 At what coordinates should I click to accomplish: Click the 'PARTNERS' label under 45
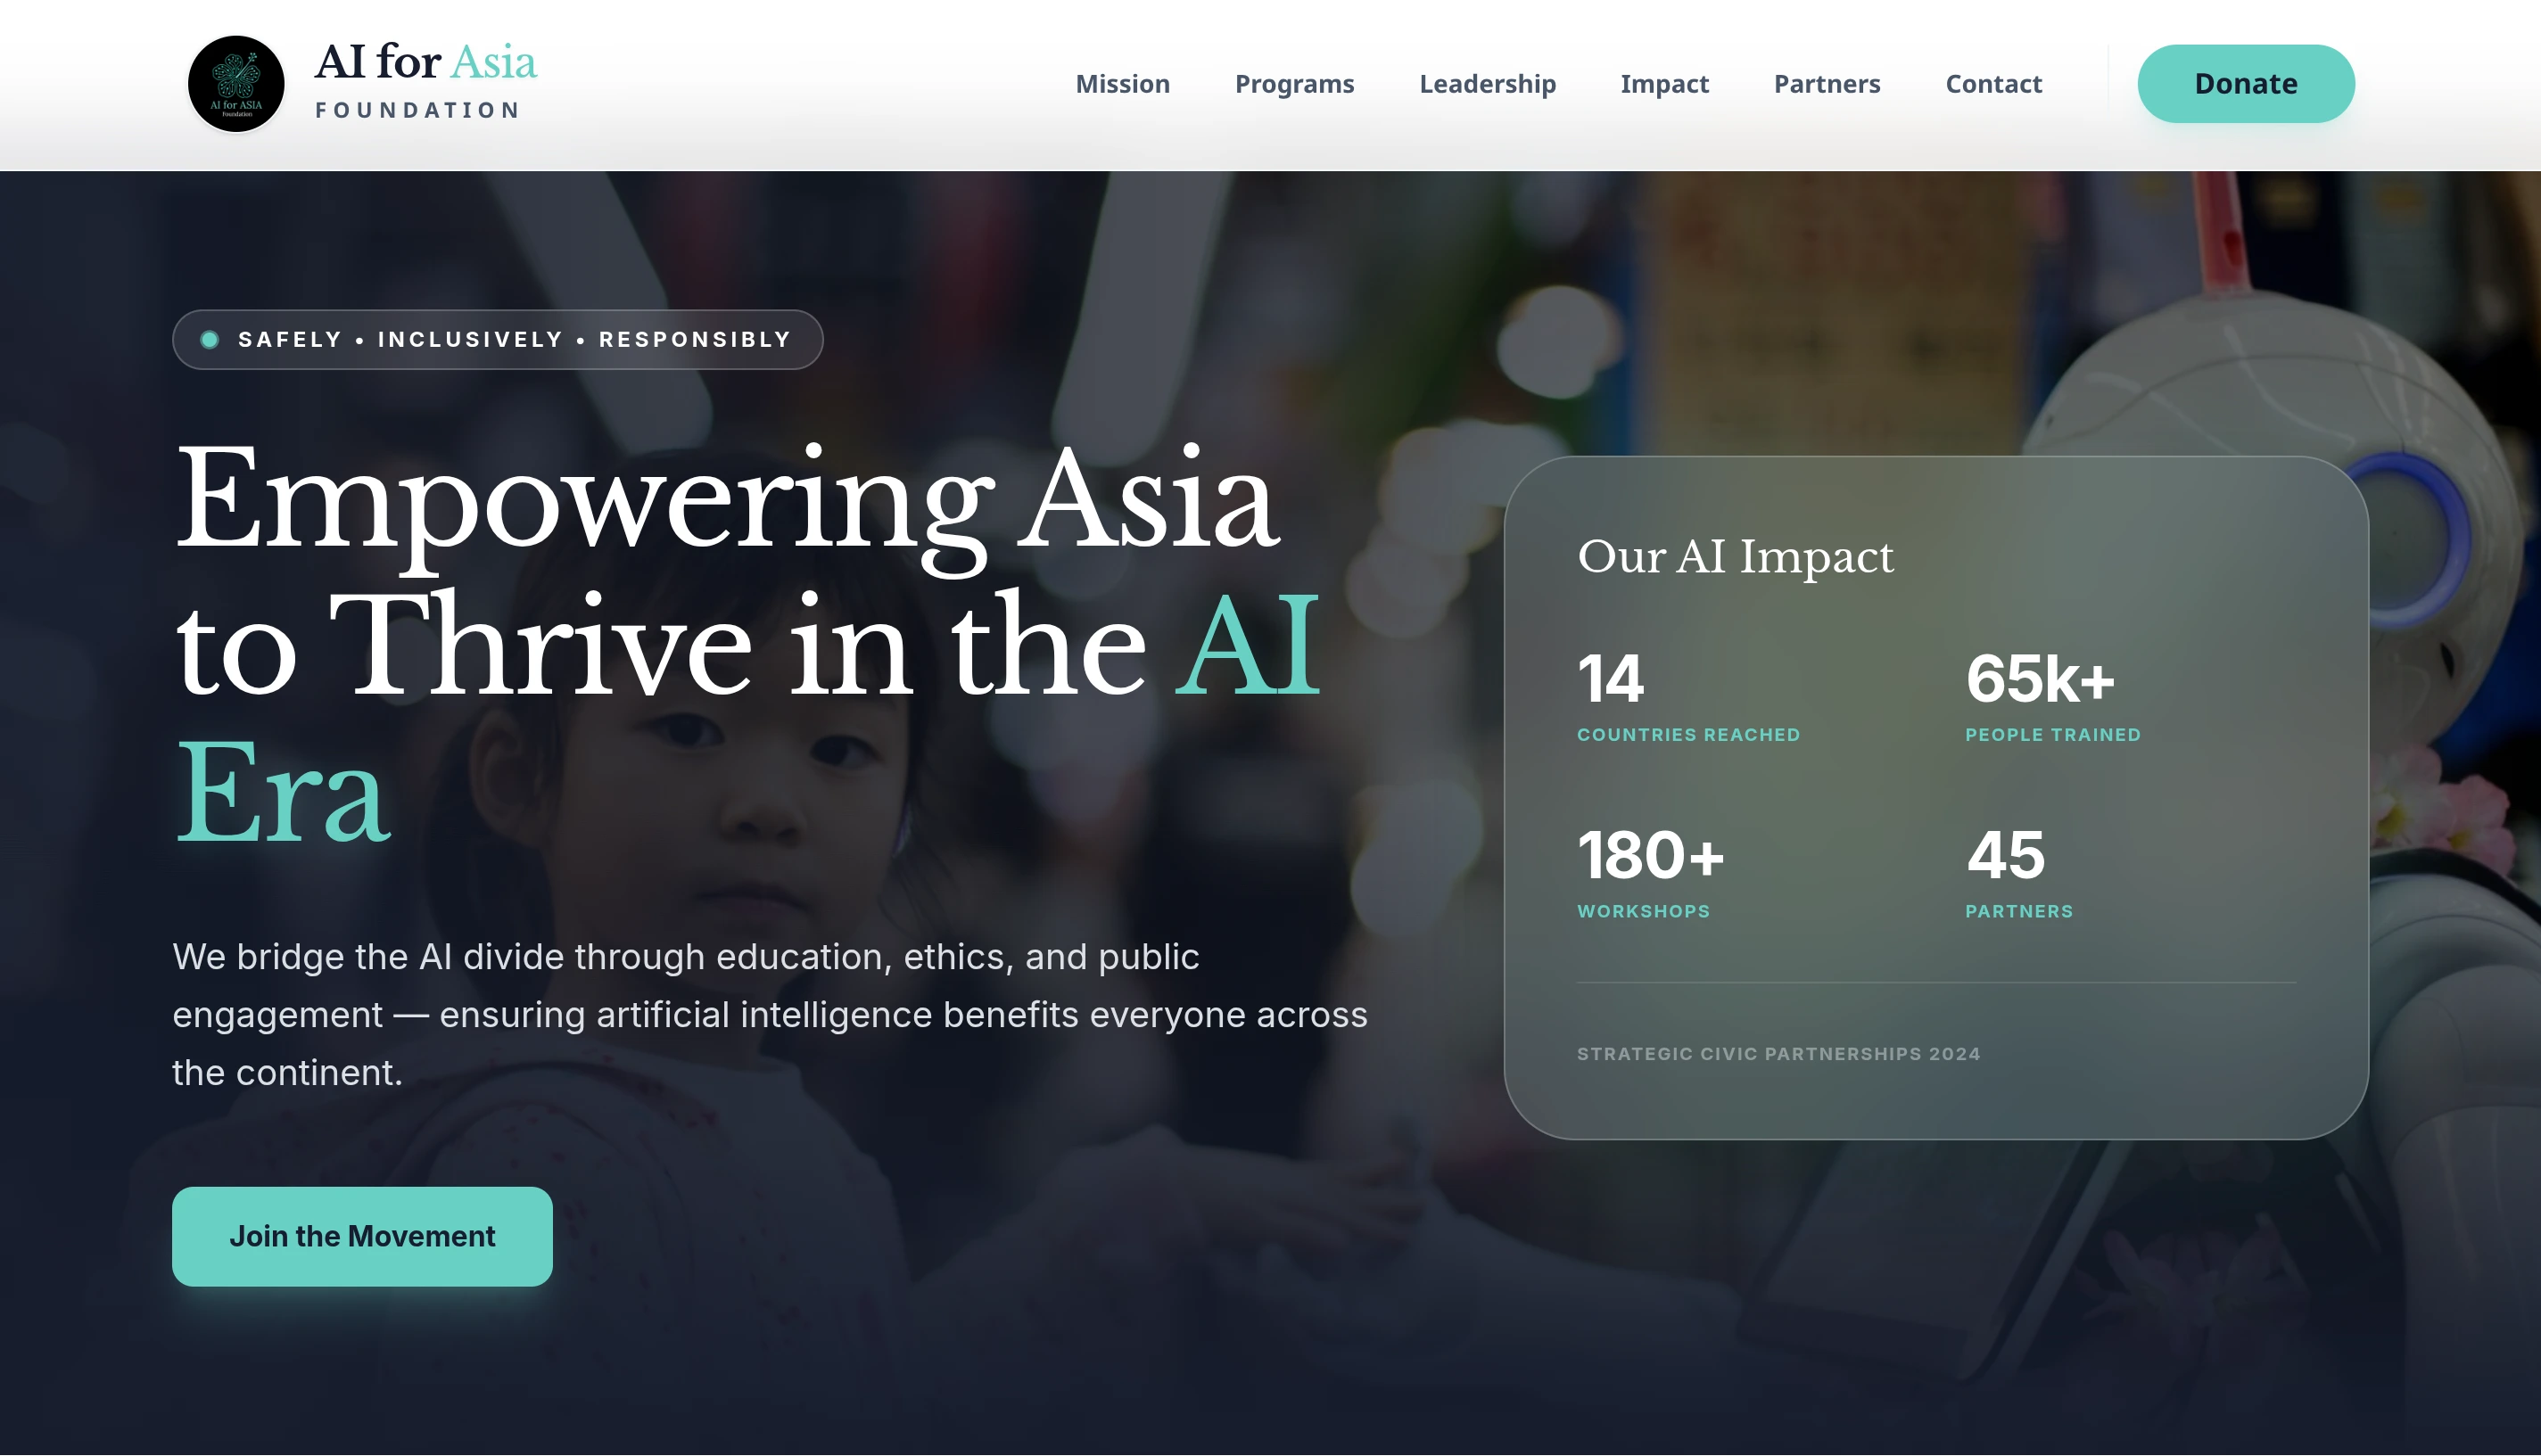[2018, 912]
